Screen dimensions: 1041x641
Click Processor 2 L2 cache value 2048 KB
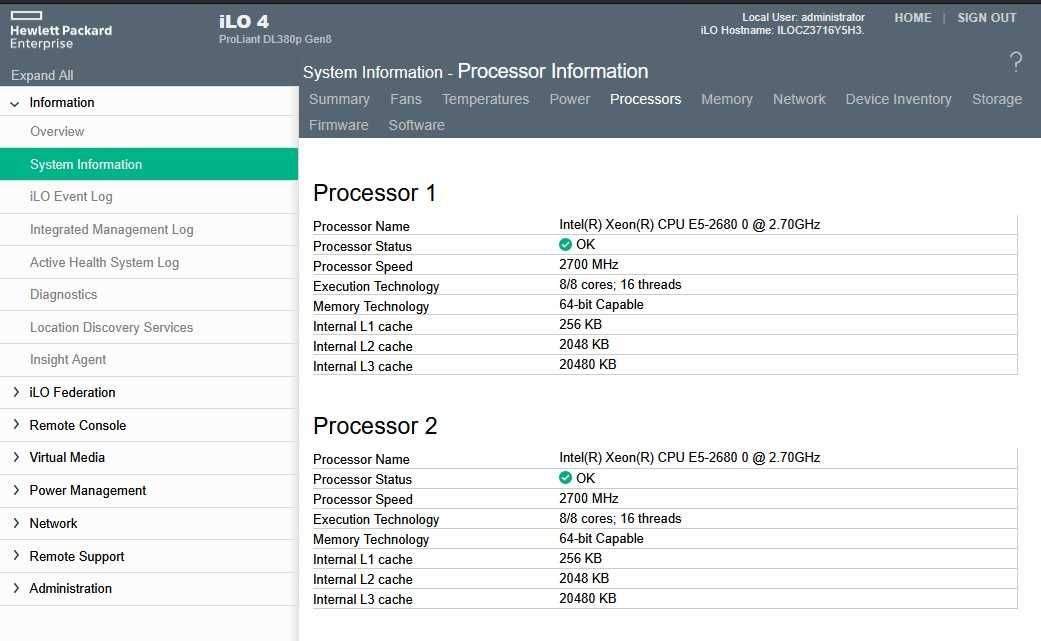coord(584,579)
